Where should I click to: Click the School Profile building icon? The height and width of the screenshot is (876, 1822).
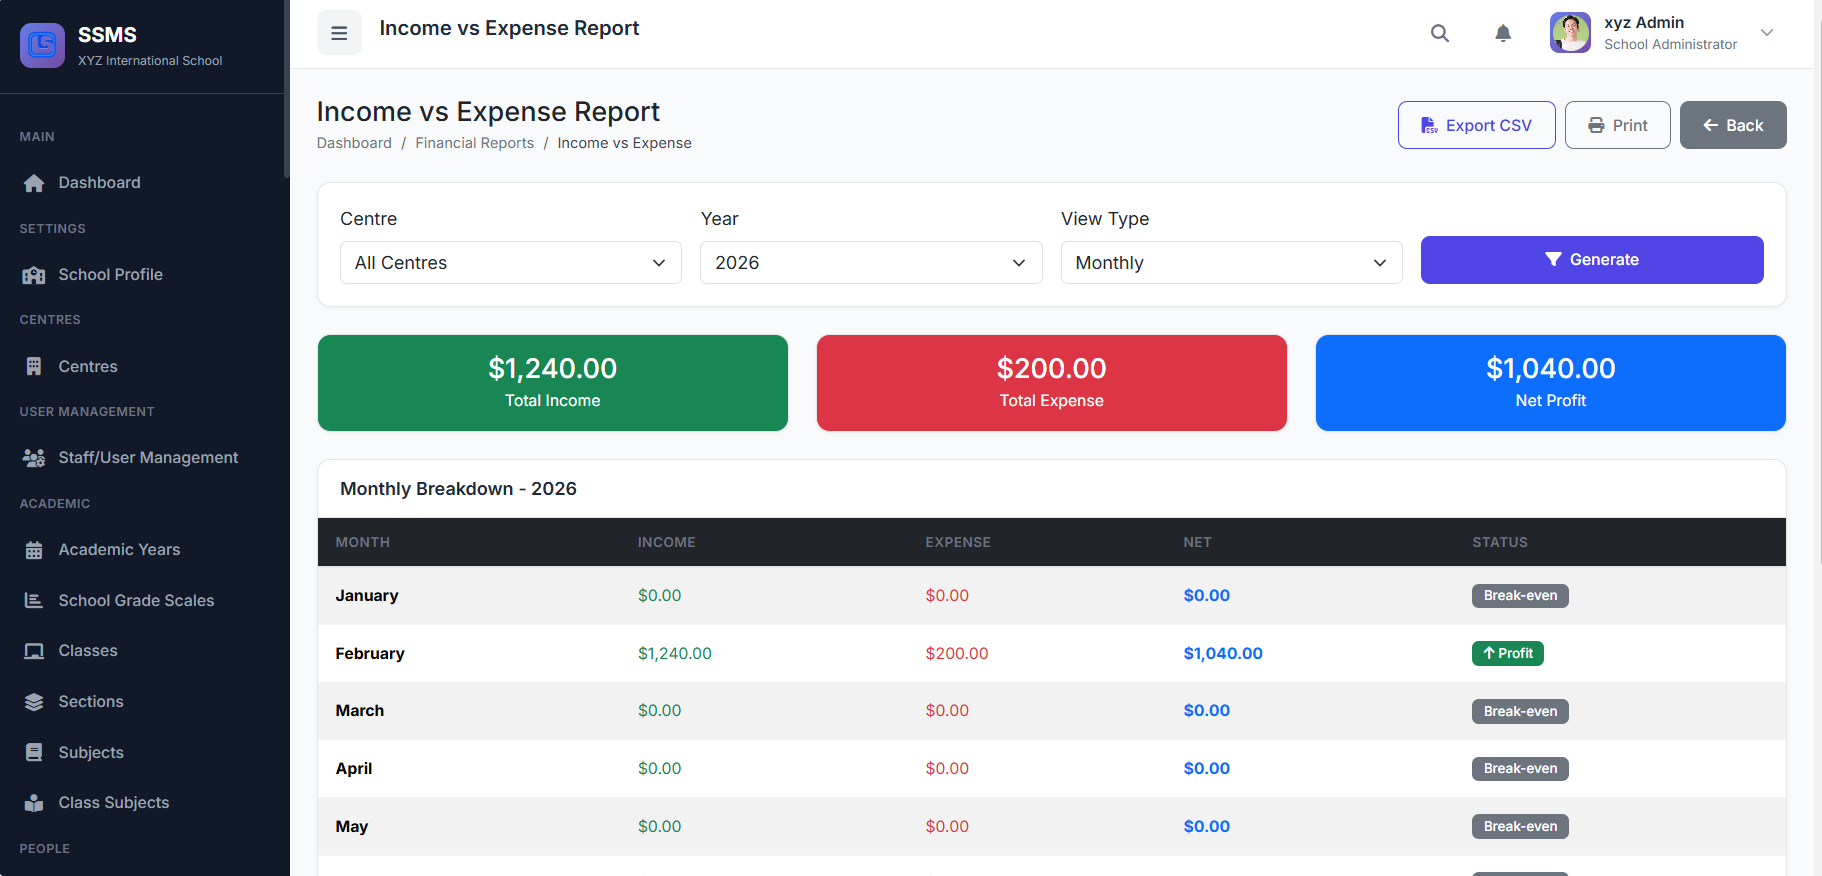[34, 275]
